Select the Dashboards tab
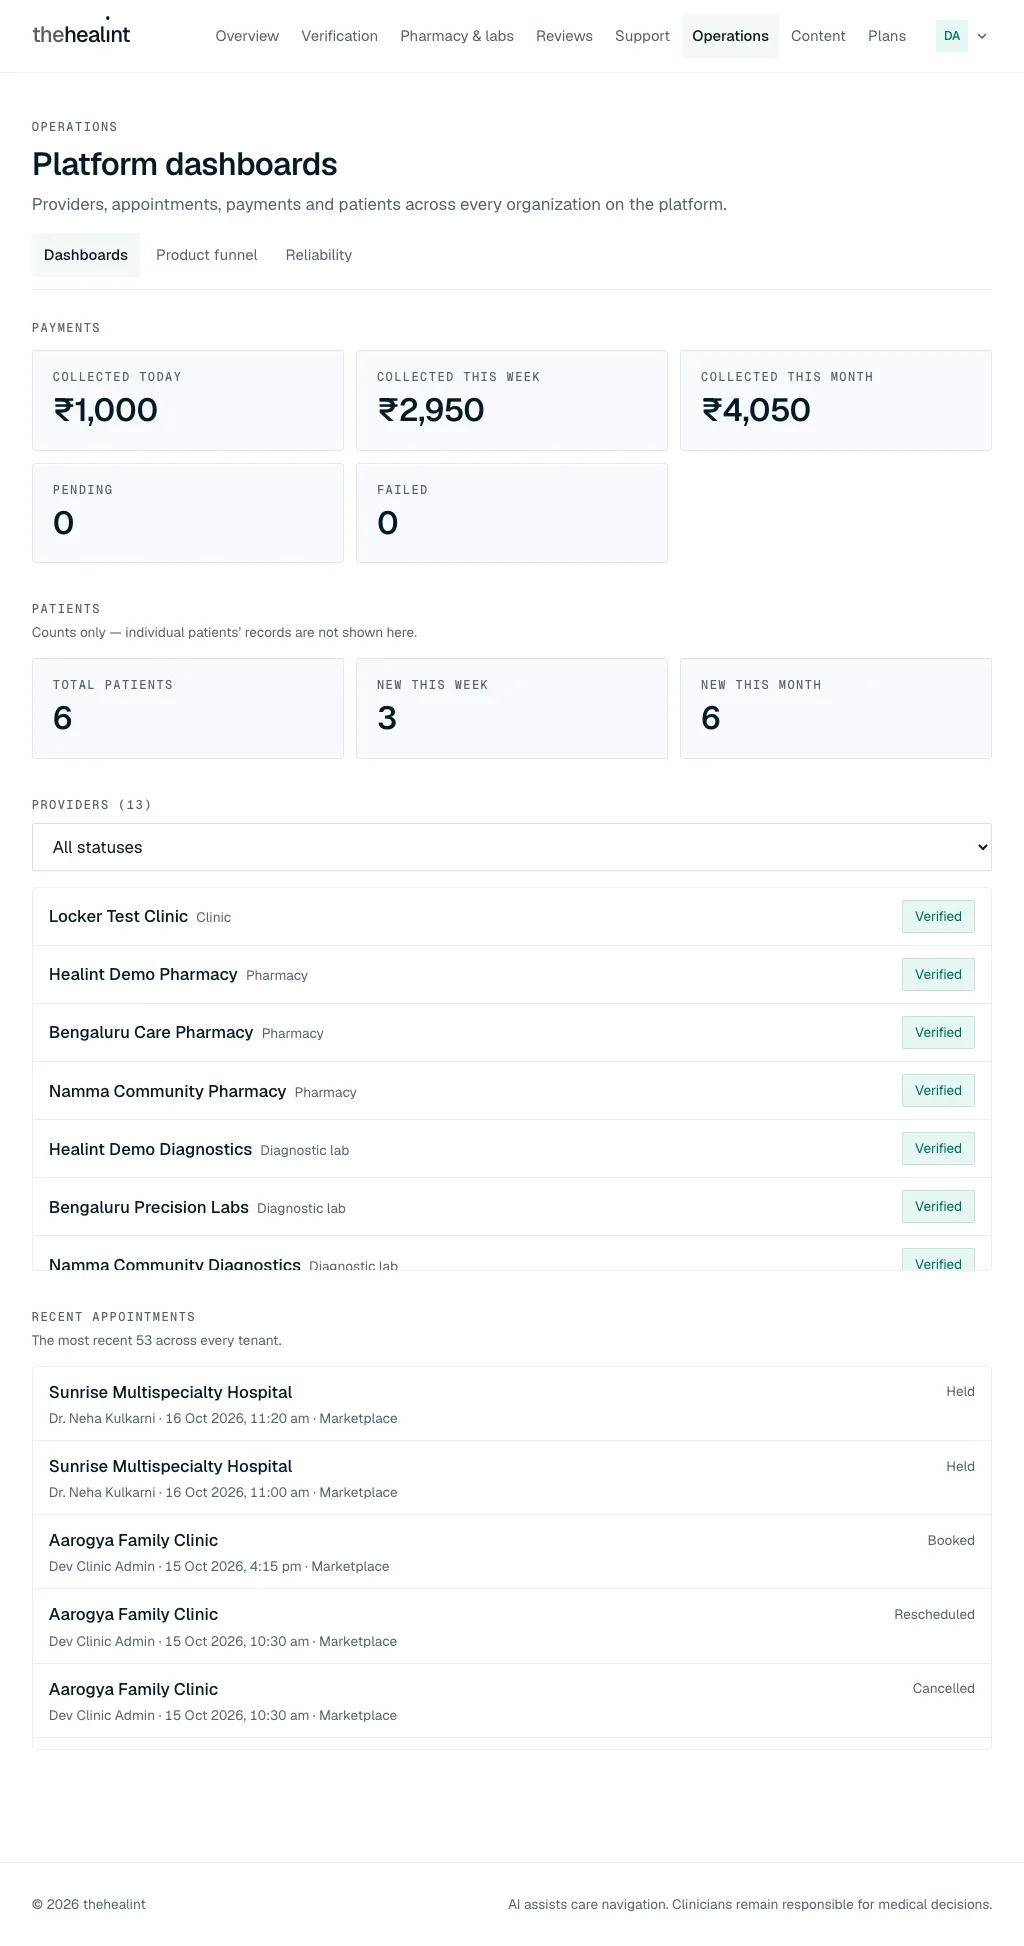Viewport: 1024px width, 1946px height. coord(86,255)
